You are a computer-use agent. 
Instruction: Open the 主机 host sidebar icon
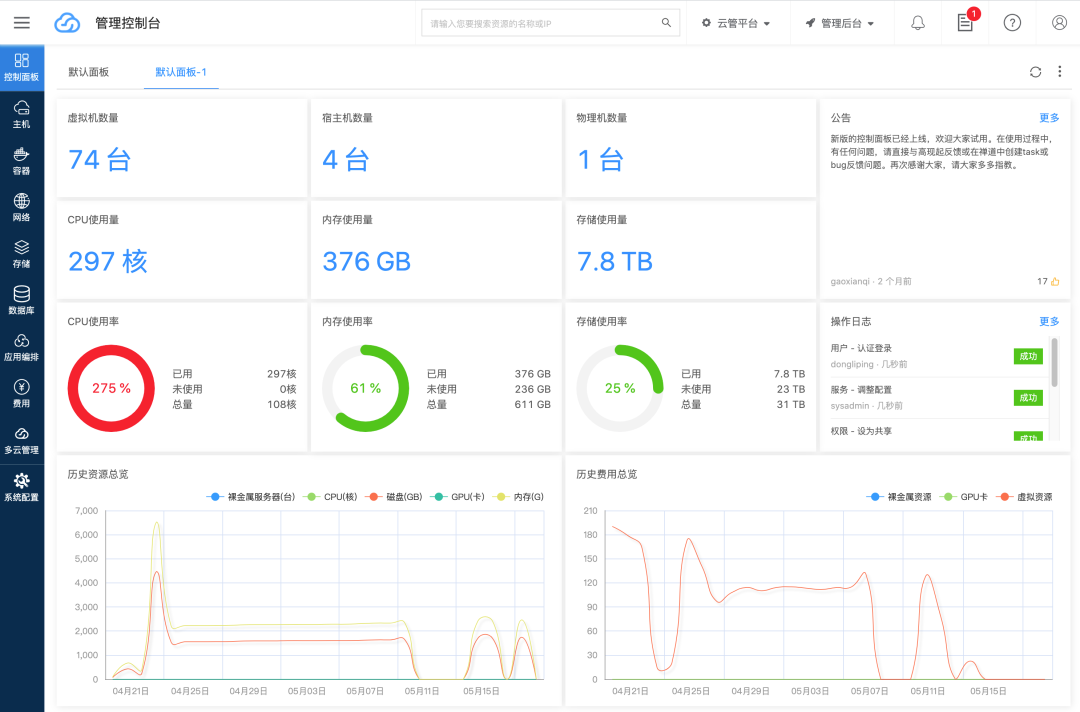(x=21, y=113)
